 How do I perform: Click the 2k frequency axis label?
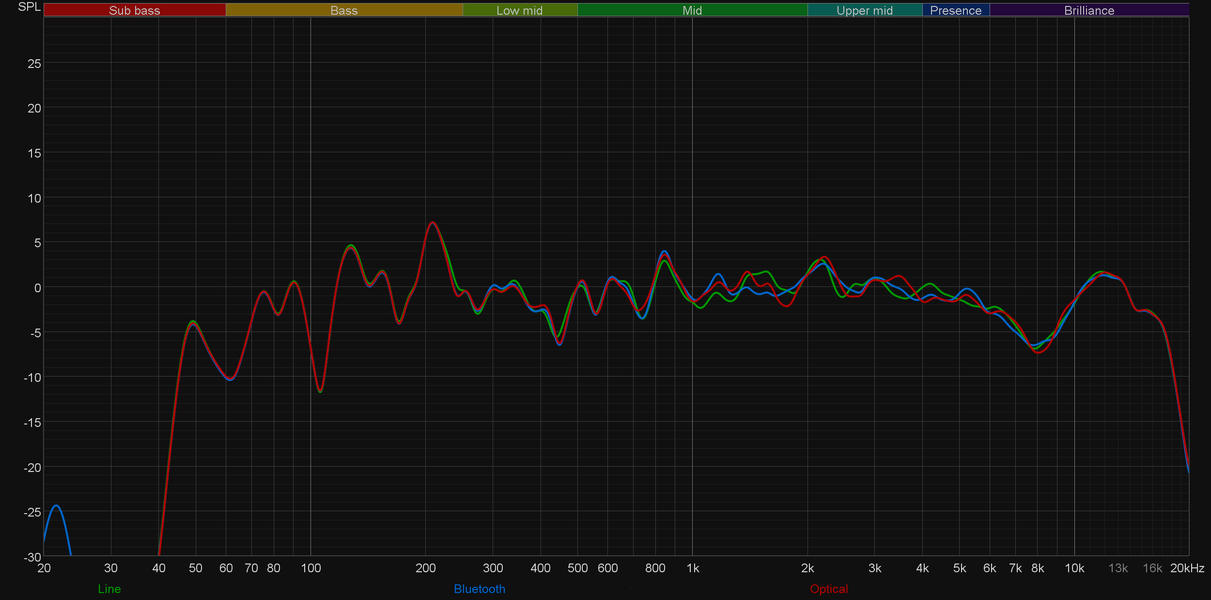[x=808, y=568]
